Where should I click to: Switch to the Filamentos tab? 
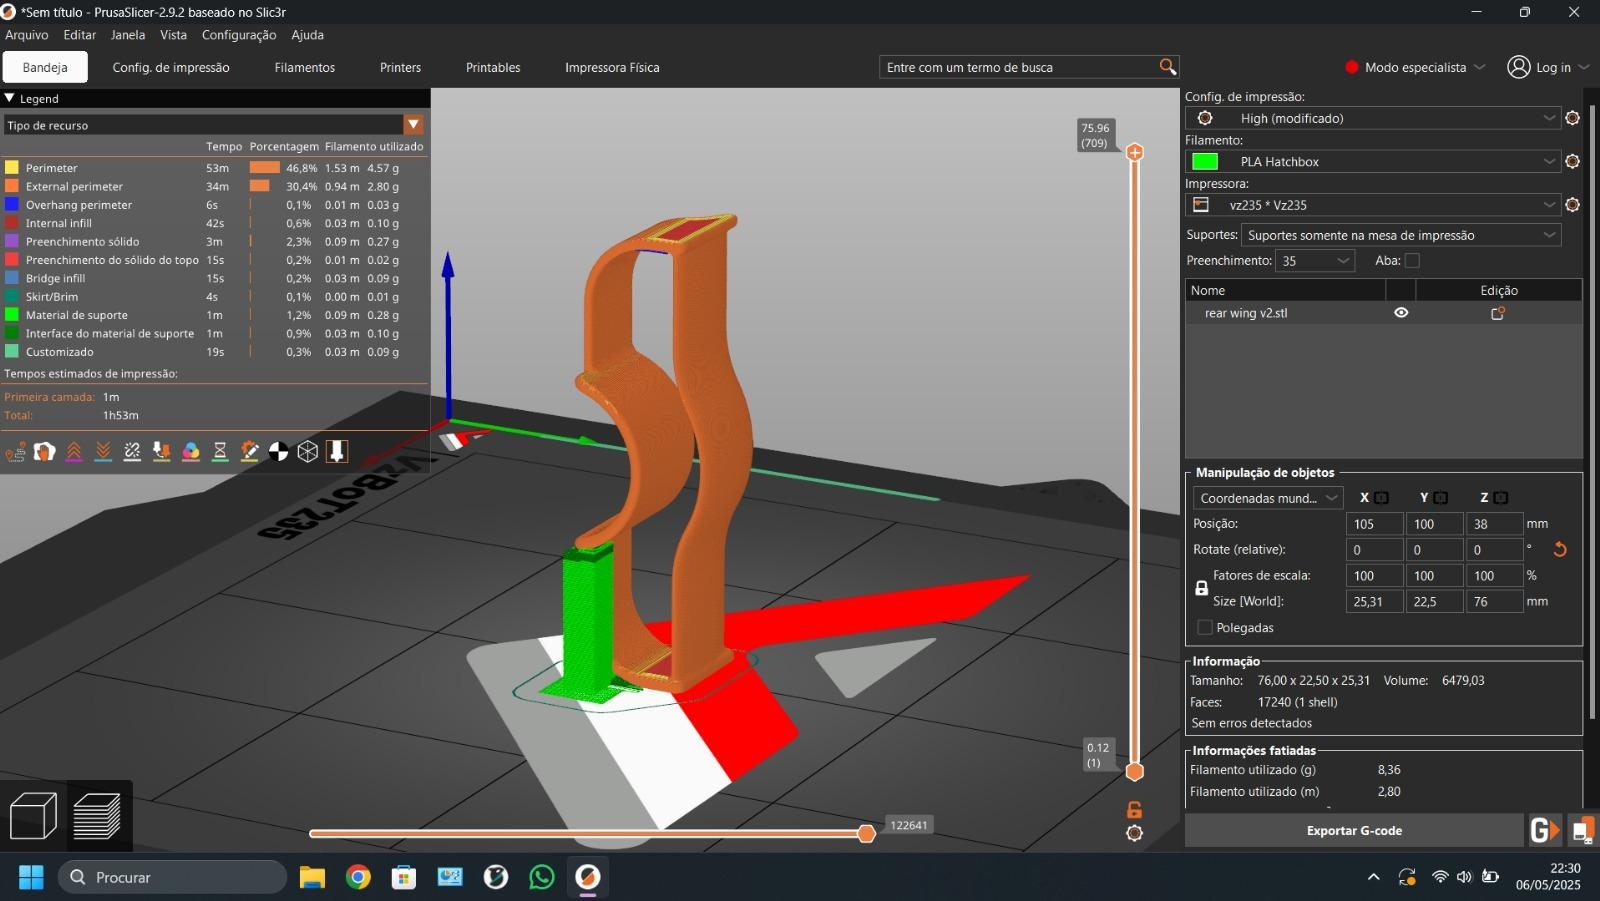pos(304,67)
